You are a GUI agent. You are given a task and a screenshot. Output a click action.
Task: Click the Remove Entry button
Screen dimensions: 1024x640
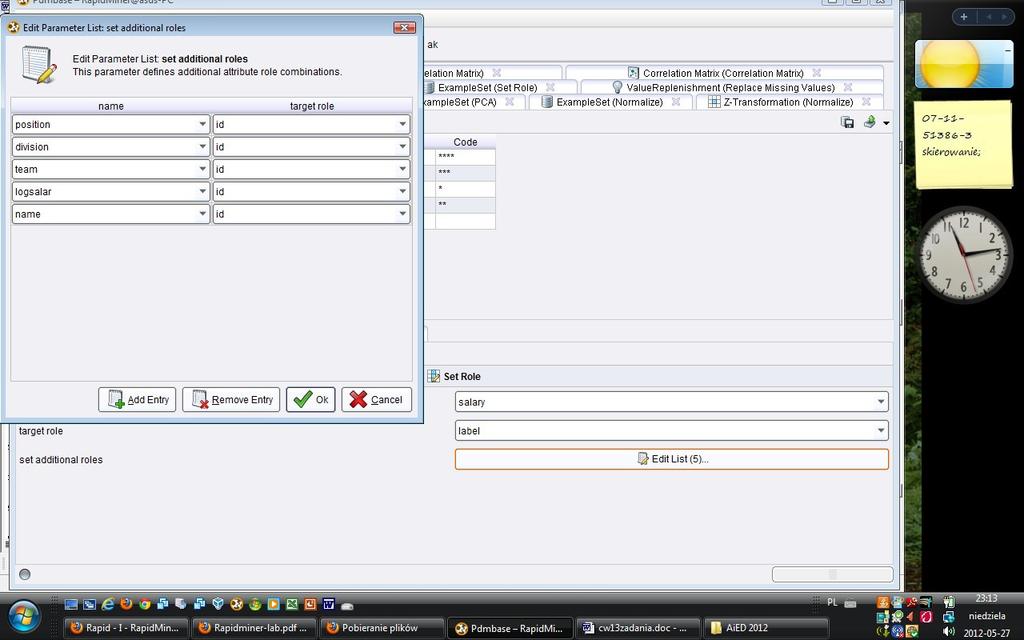tap(231, 400)
